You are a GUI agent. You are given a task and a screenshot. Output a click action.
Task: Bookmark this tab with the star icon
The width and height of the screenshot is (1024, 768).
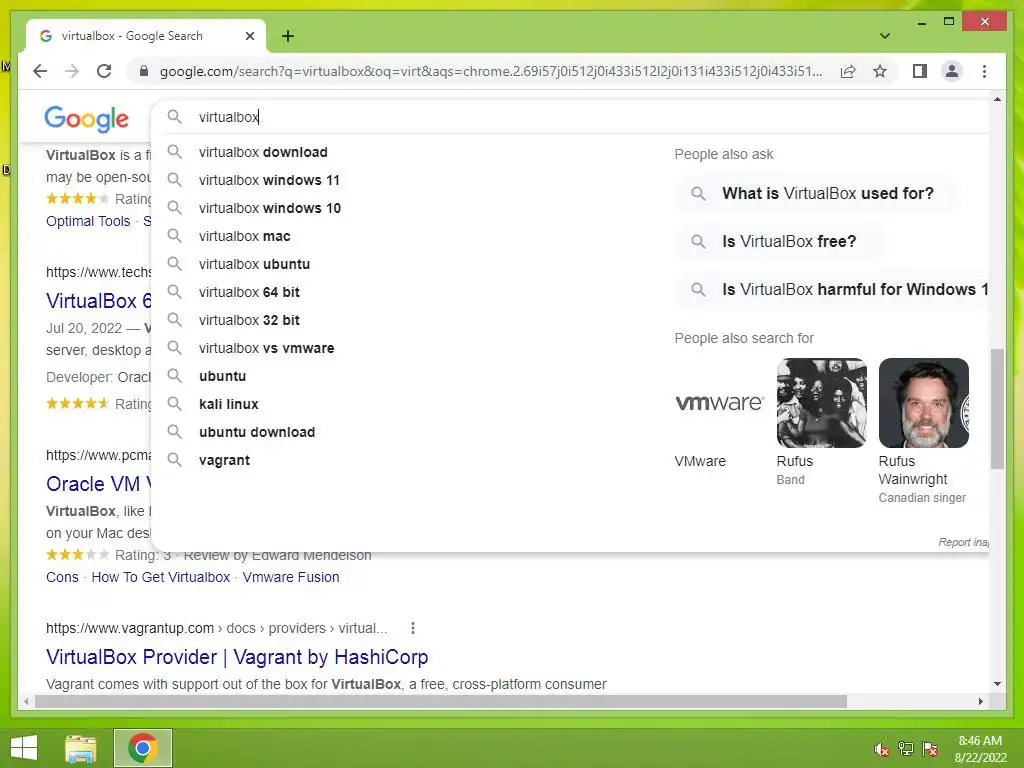(x=880, y=71)
